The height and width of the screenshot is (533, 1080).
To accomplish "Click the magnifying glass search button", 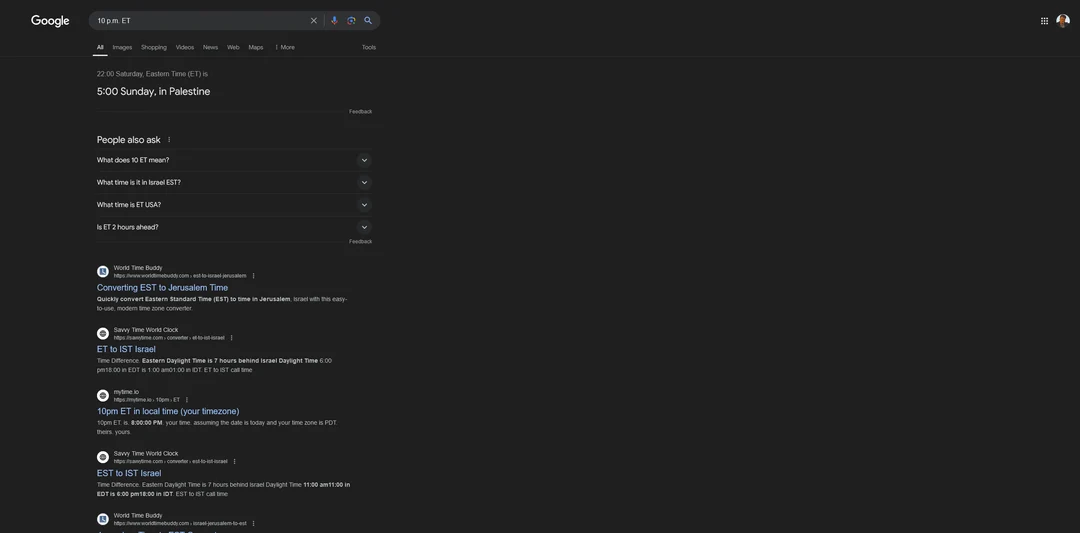I will coord(368,21).
